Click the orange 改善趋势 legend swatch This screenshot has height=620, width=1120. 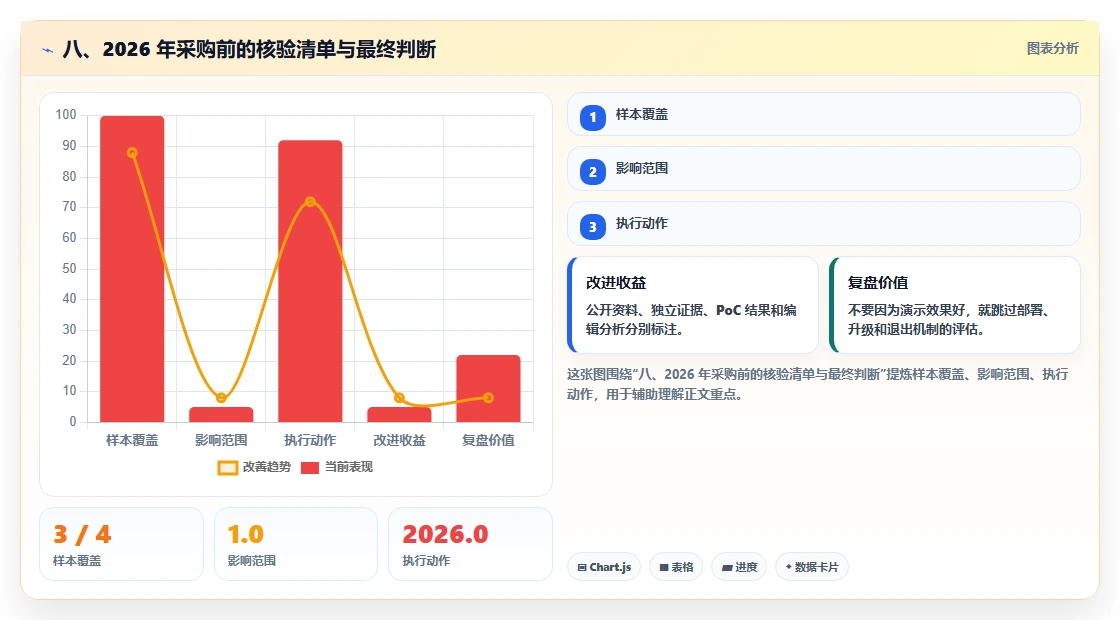(228, 468)
